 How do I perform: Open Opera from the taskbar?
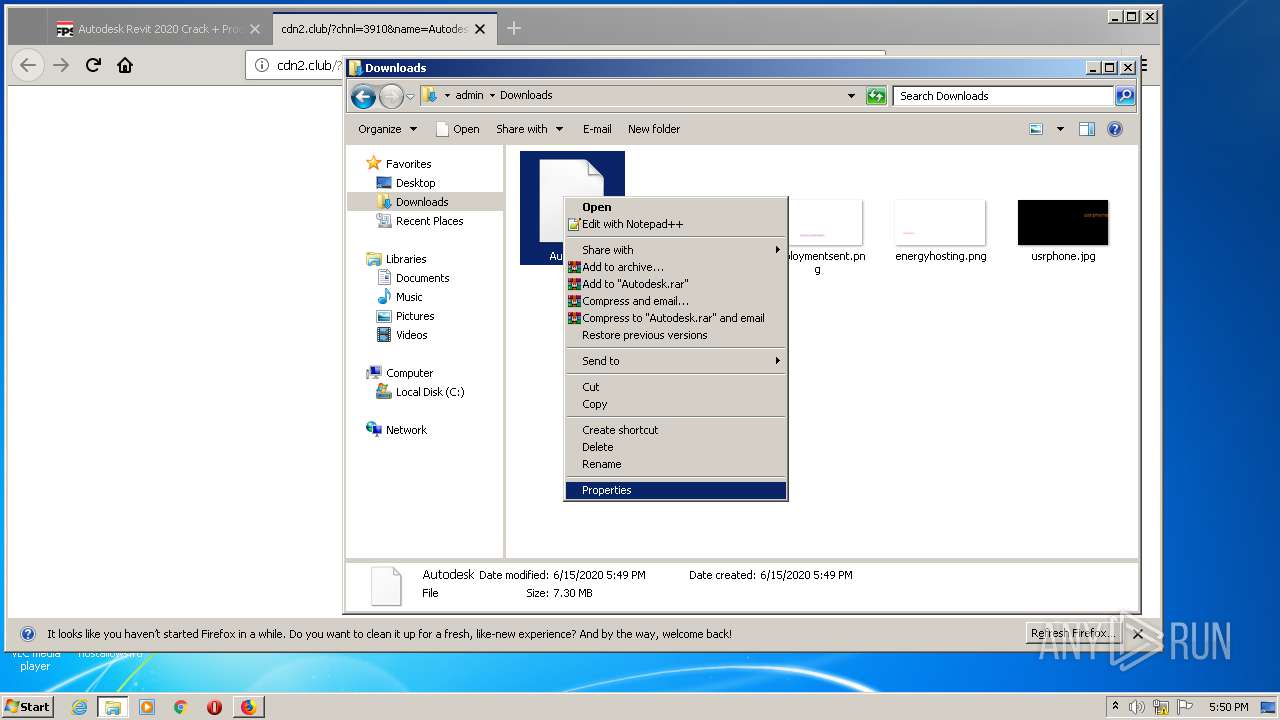[214, 707]
